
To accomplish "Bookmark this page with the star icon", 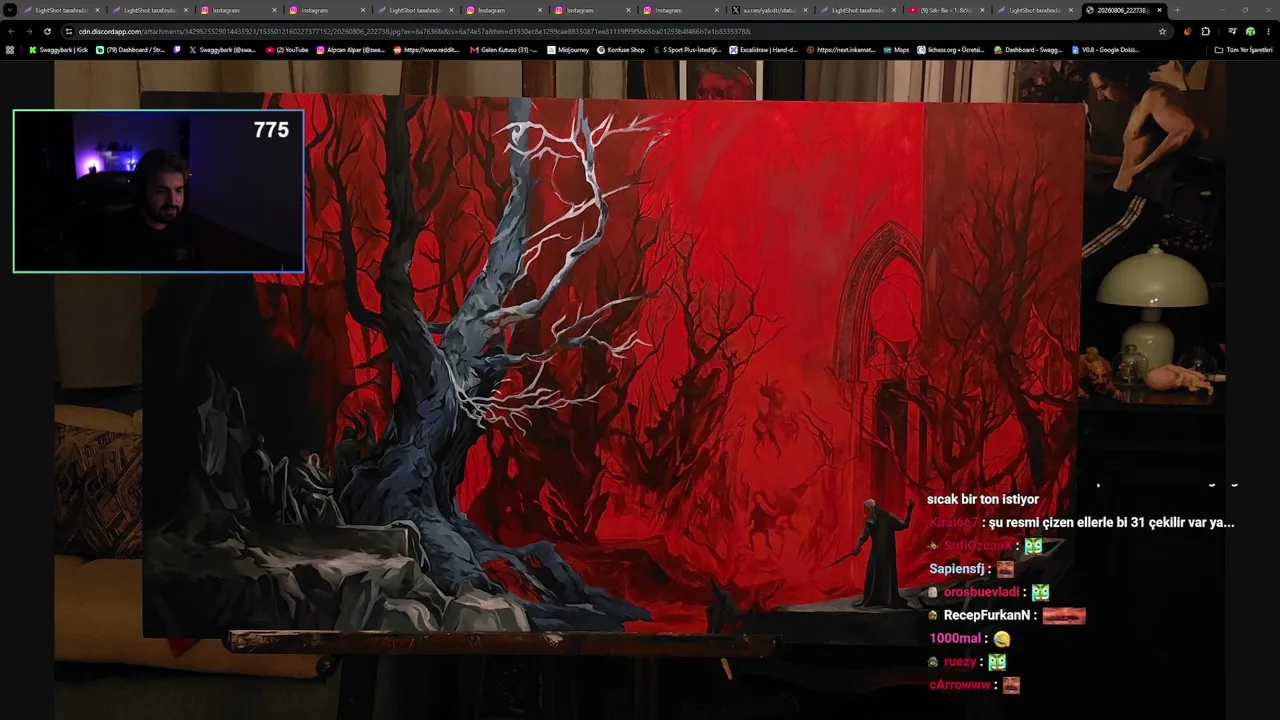I will point(1162,31).
